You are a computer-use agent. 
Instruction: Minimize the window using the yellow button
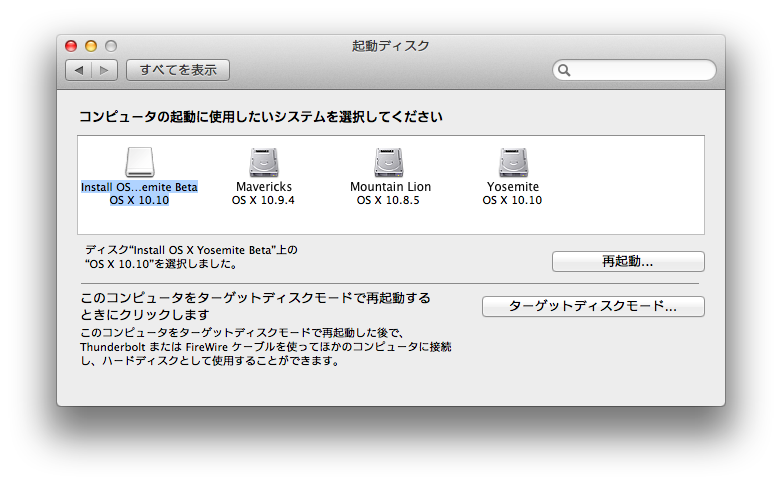[91, 46]
